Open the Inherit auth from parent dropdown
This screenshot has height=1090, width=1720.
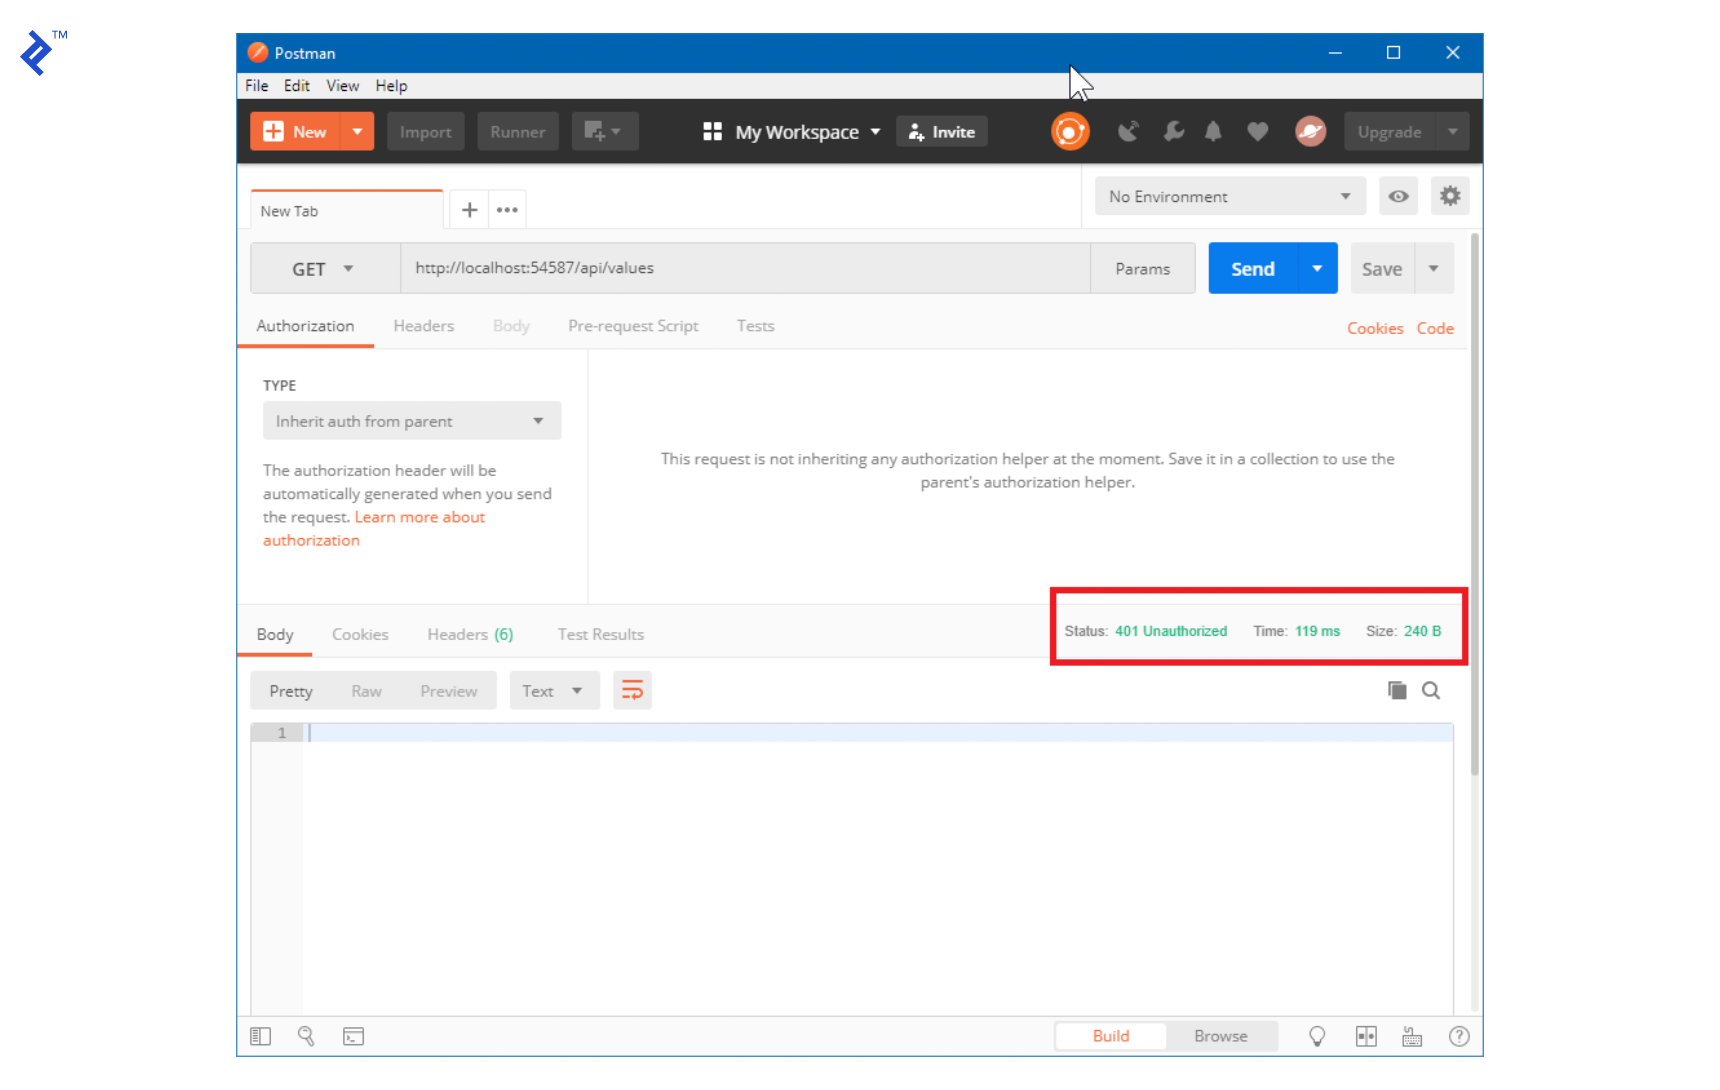[411, 420]
